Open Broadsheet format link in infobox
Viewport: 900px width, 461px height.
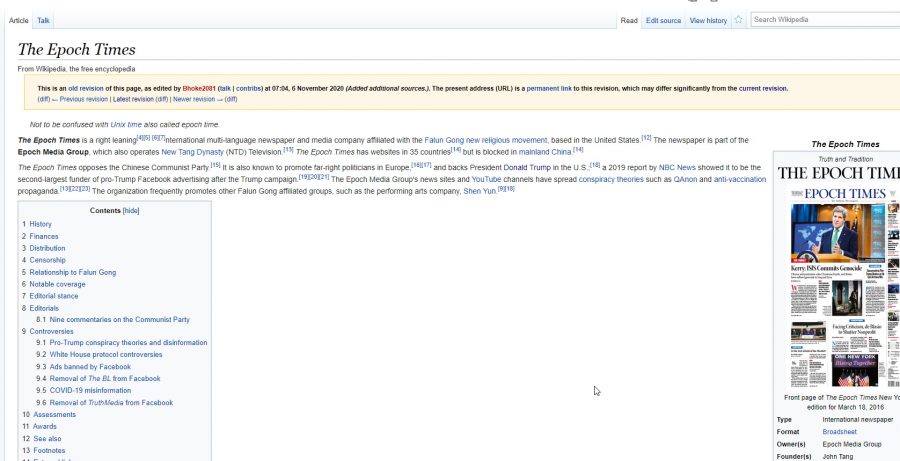point(839,432)
